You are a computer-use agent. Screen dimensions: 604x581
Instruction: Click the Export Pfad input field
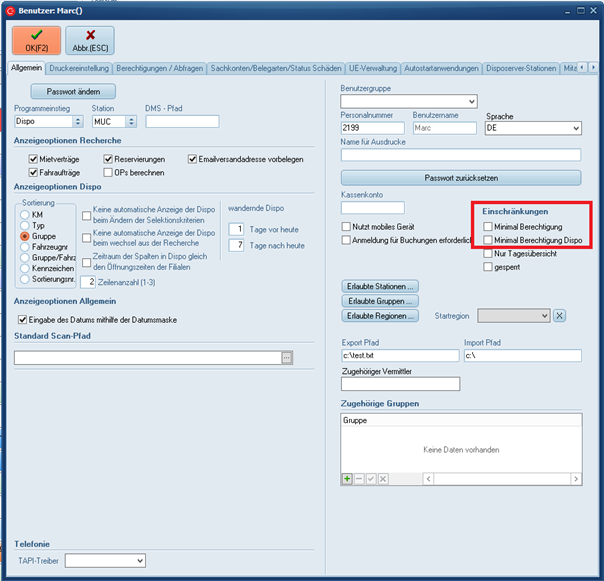click(x=400, y=355)
